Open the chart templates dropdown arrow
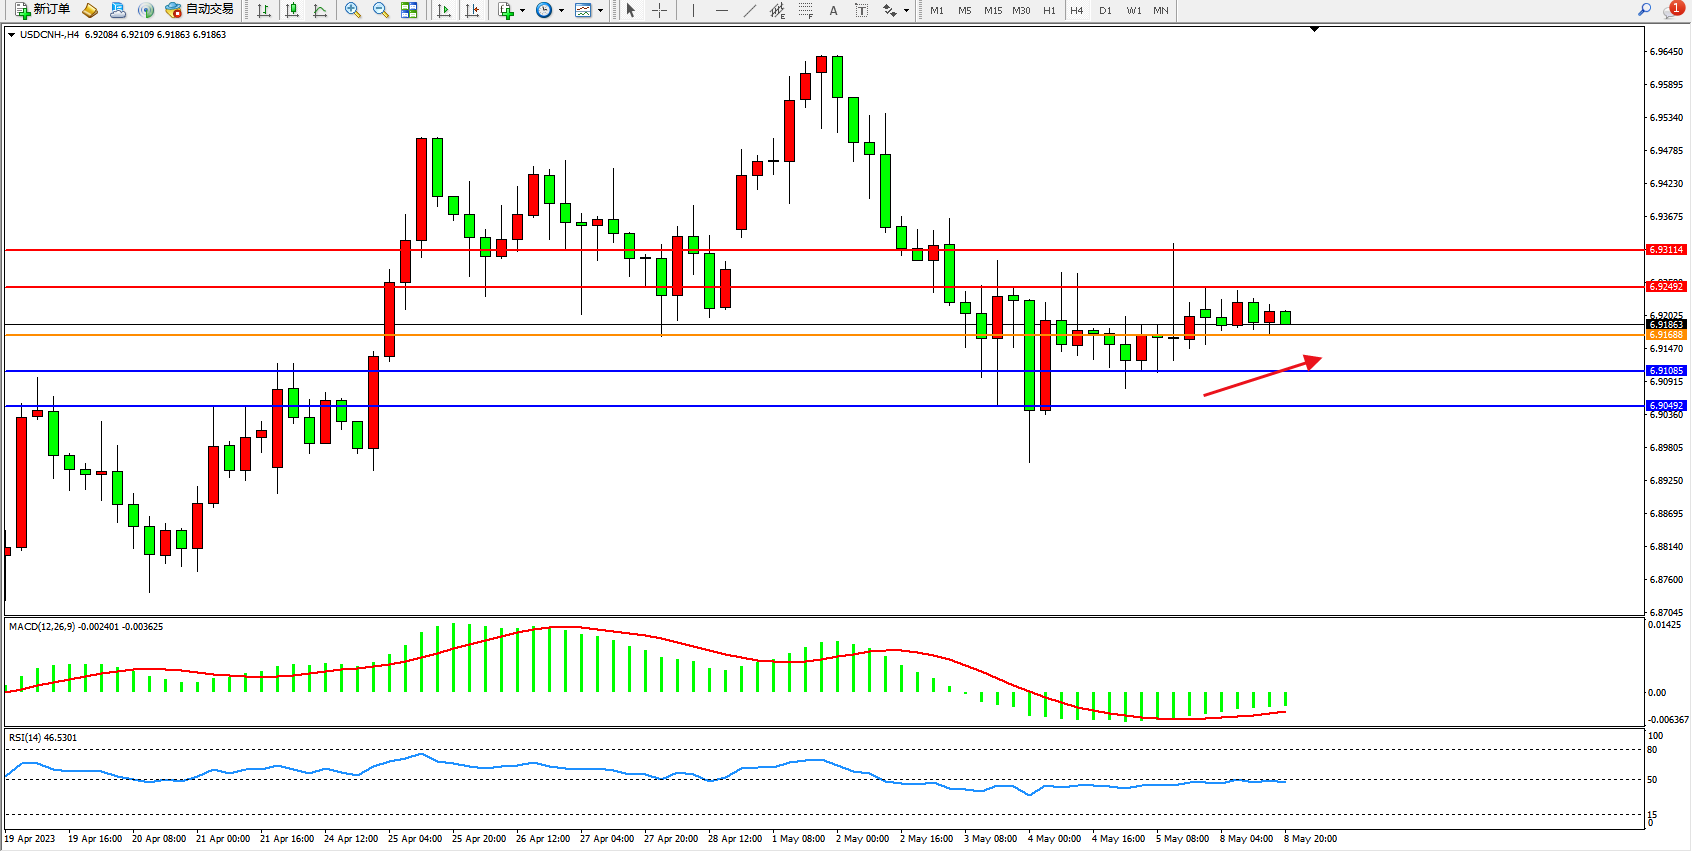This screenshot has width=1692, height=852. click(x=600, y=11)
